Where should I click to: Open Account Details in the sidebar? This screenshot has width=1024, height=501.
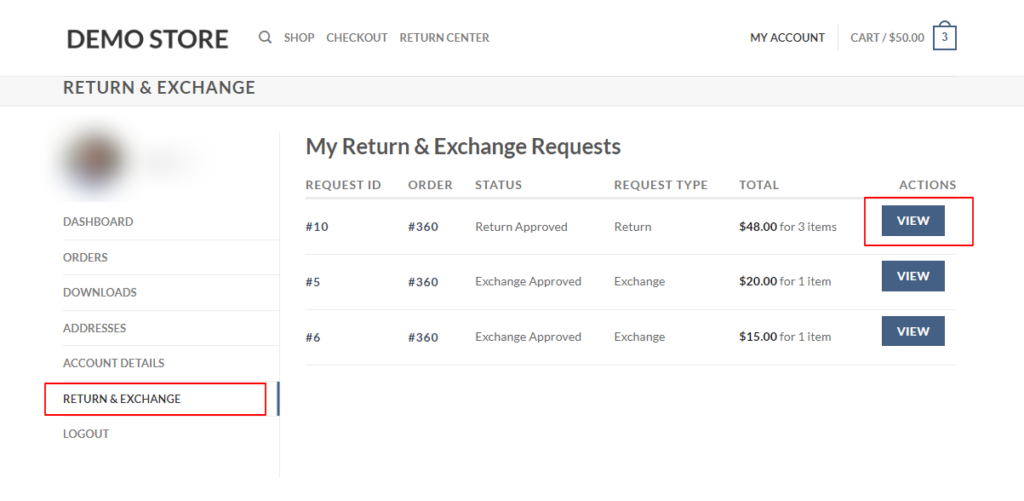pos(113,363)
